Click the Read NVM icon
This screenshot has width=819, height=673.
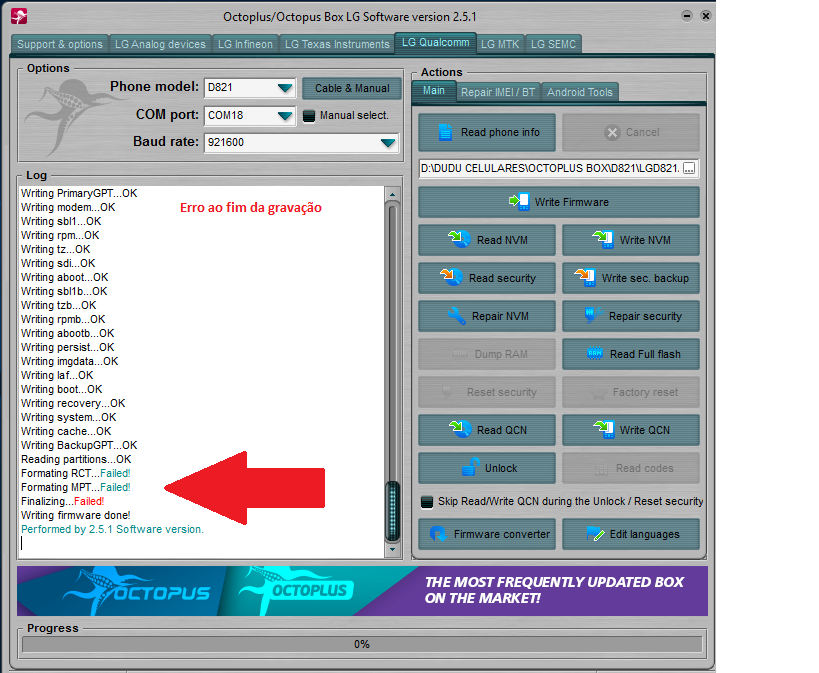pos(460,239)
